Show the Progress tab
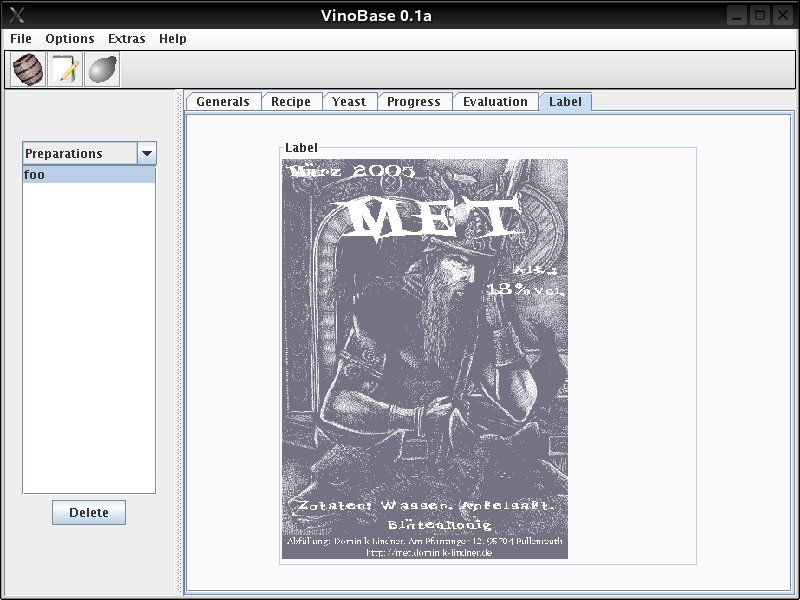 click(414, 102)
